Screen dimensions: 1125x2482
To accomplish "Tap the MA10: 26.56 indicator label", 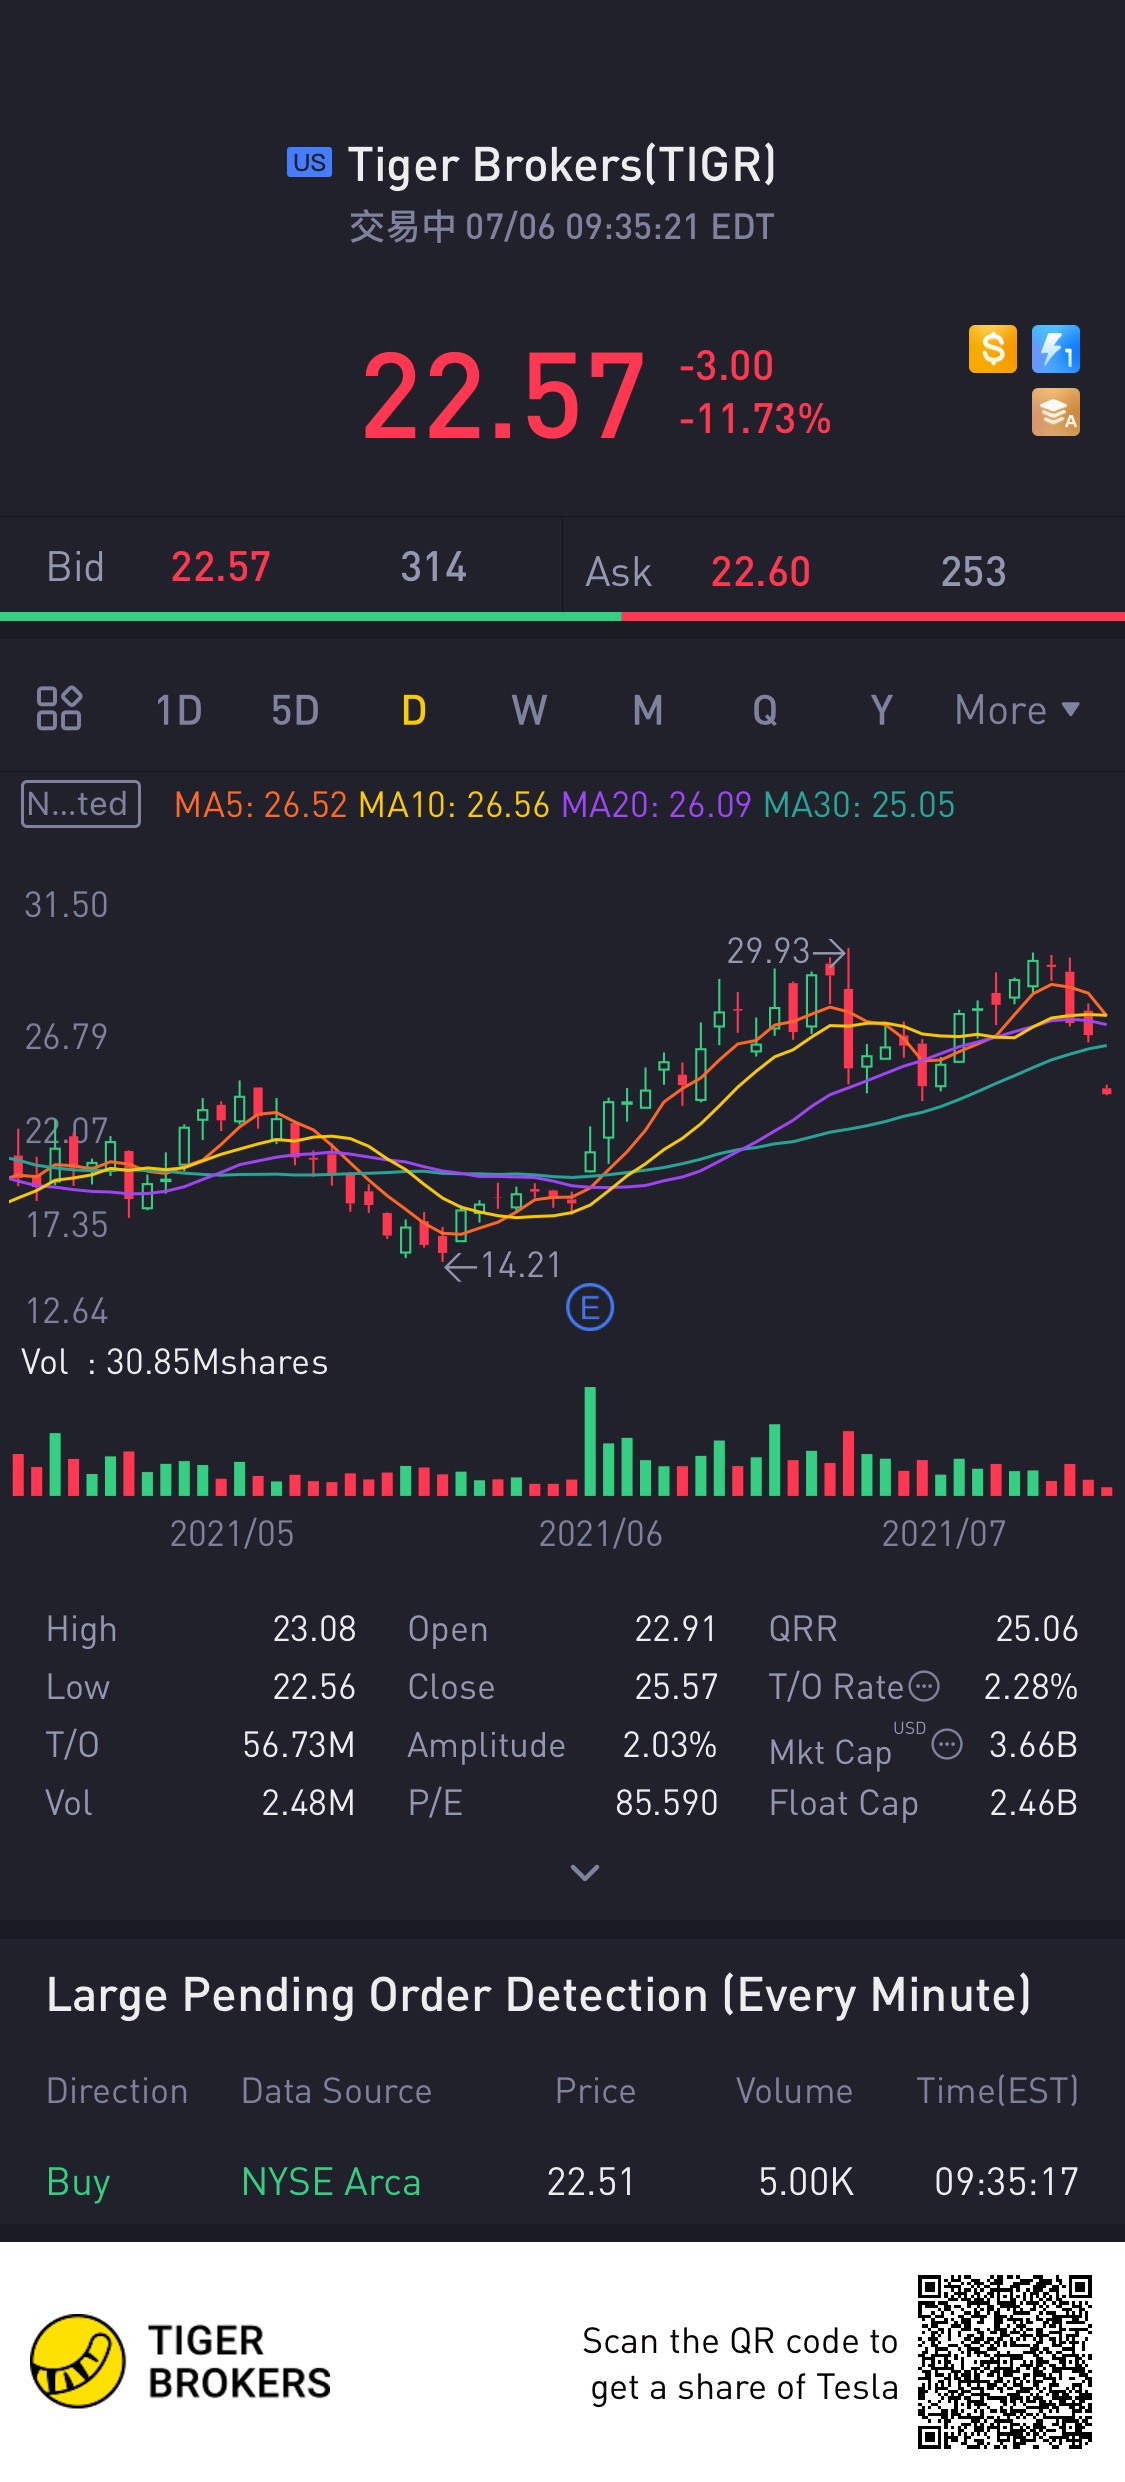I will [454, 805].
